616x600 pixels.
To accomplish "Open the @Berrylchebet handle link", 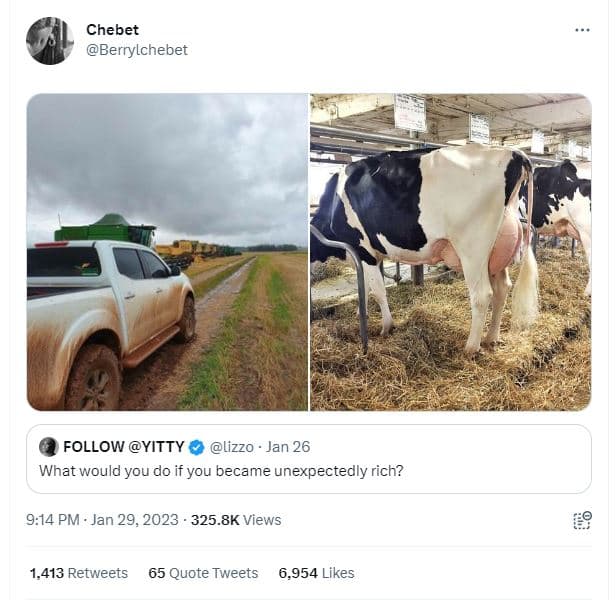I will 137,50.
